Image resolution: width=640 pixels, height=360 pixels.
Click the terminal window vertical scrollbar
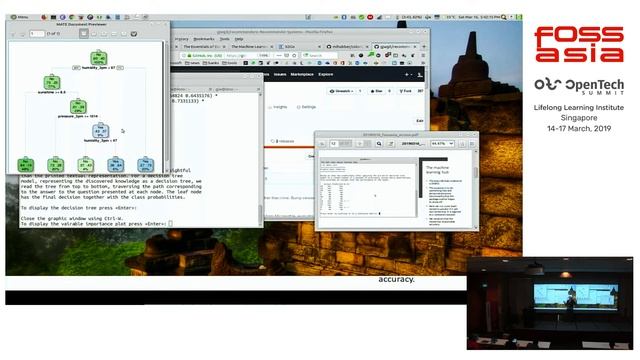pyautogui.click(x=260, y=159)
